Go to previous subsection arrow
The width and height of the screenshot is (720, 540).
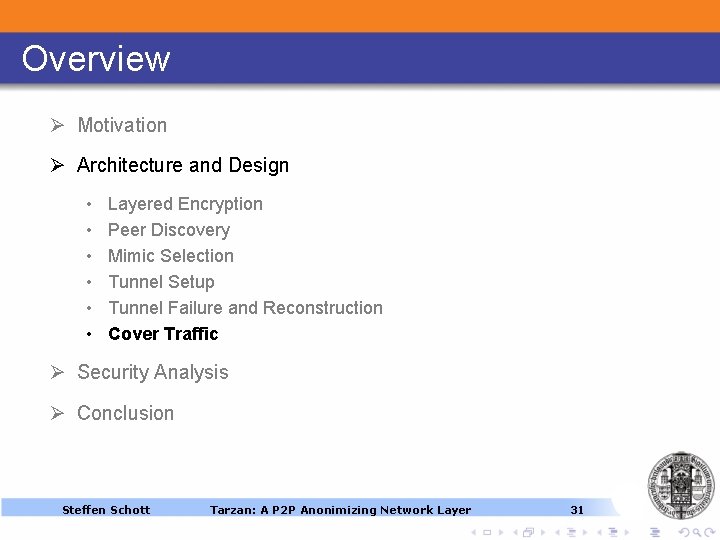pos(557,532)
